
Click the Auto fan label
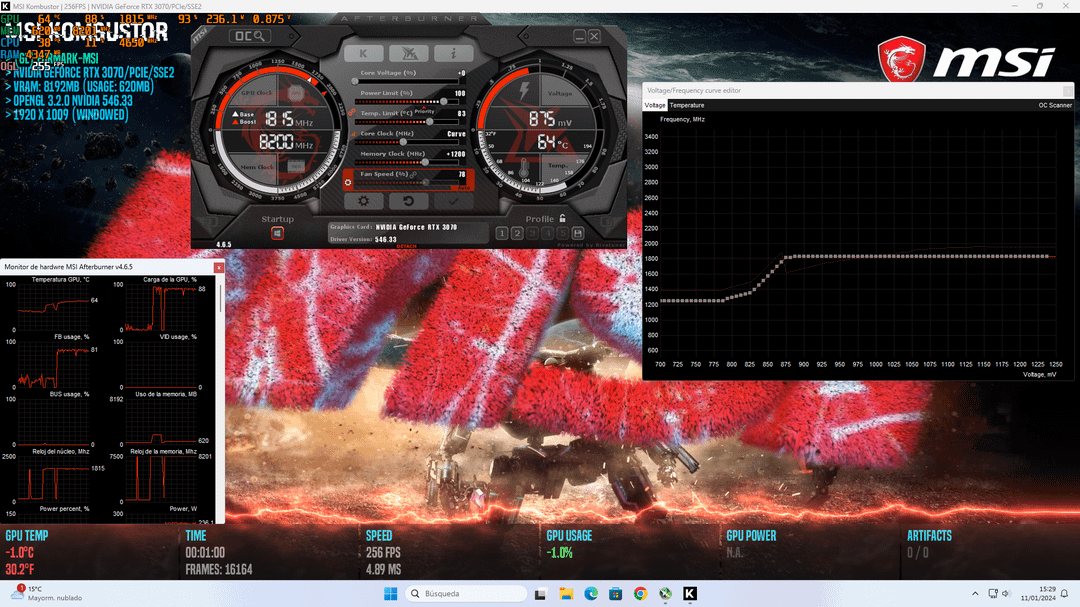click(x=464, y=187)
